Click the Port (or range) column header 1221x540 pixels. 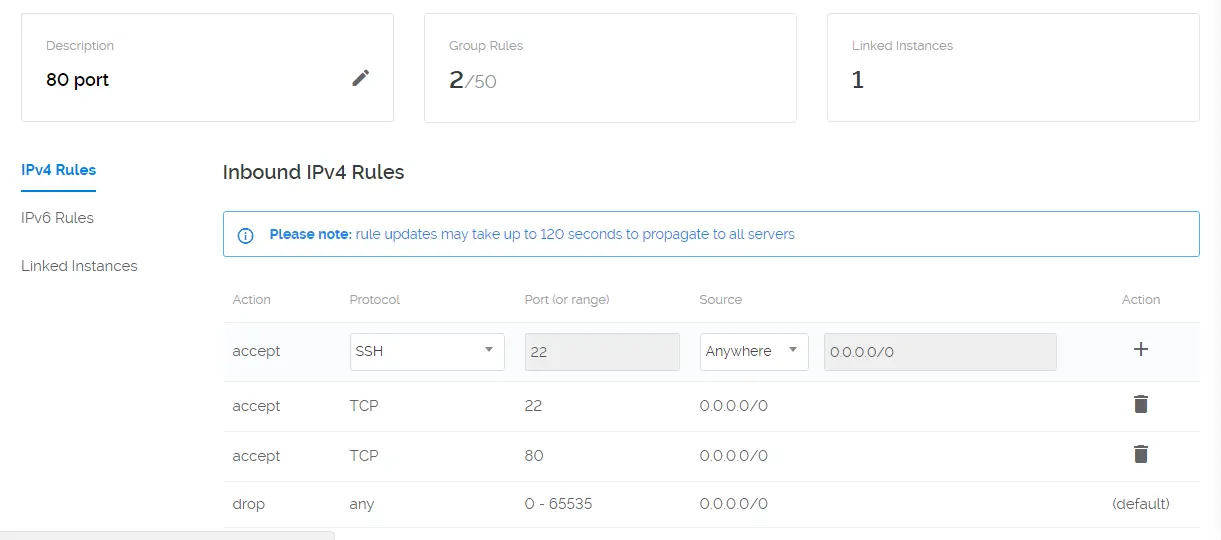click(x=567, y=300)
